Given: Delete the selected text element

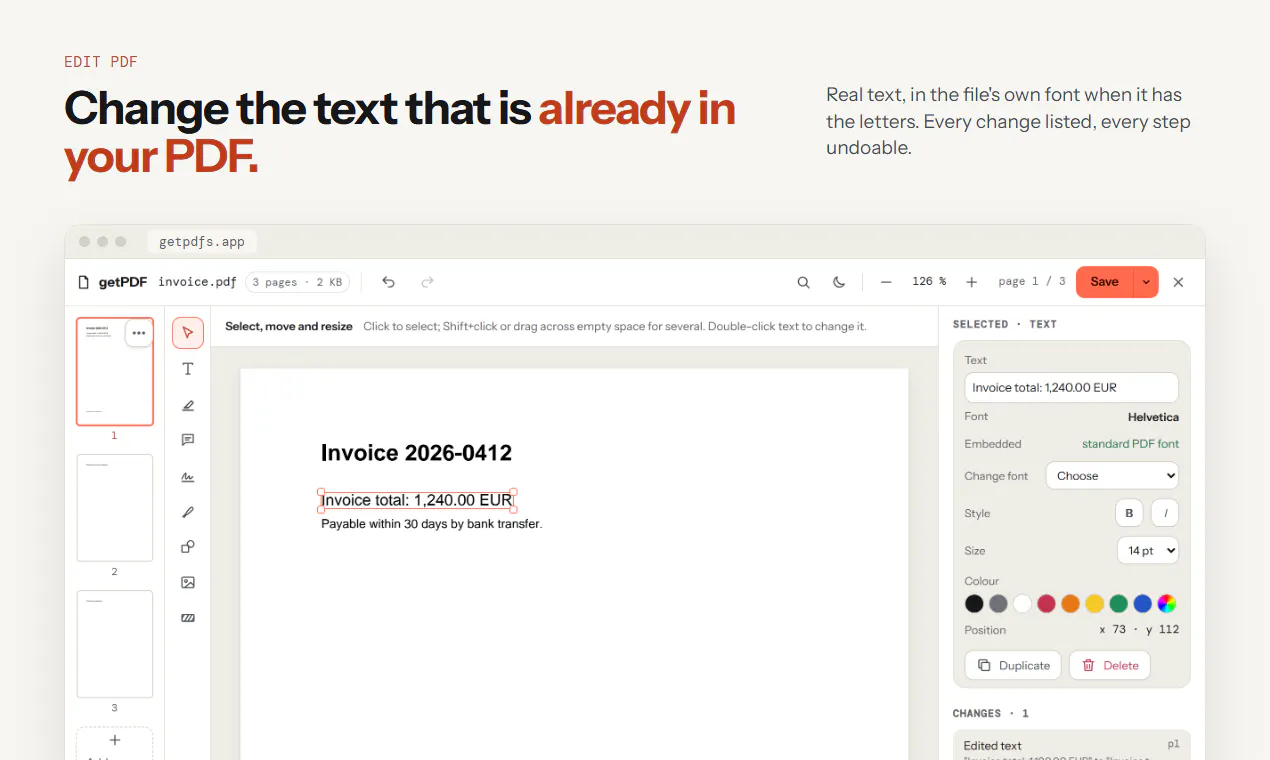Looking at the screenshot, I should tap(1110, 665).
